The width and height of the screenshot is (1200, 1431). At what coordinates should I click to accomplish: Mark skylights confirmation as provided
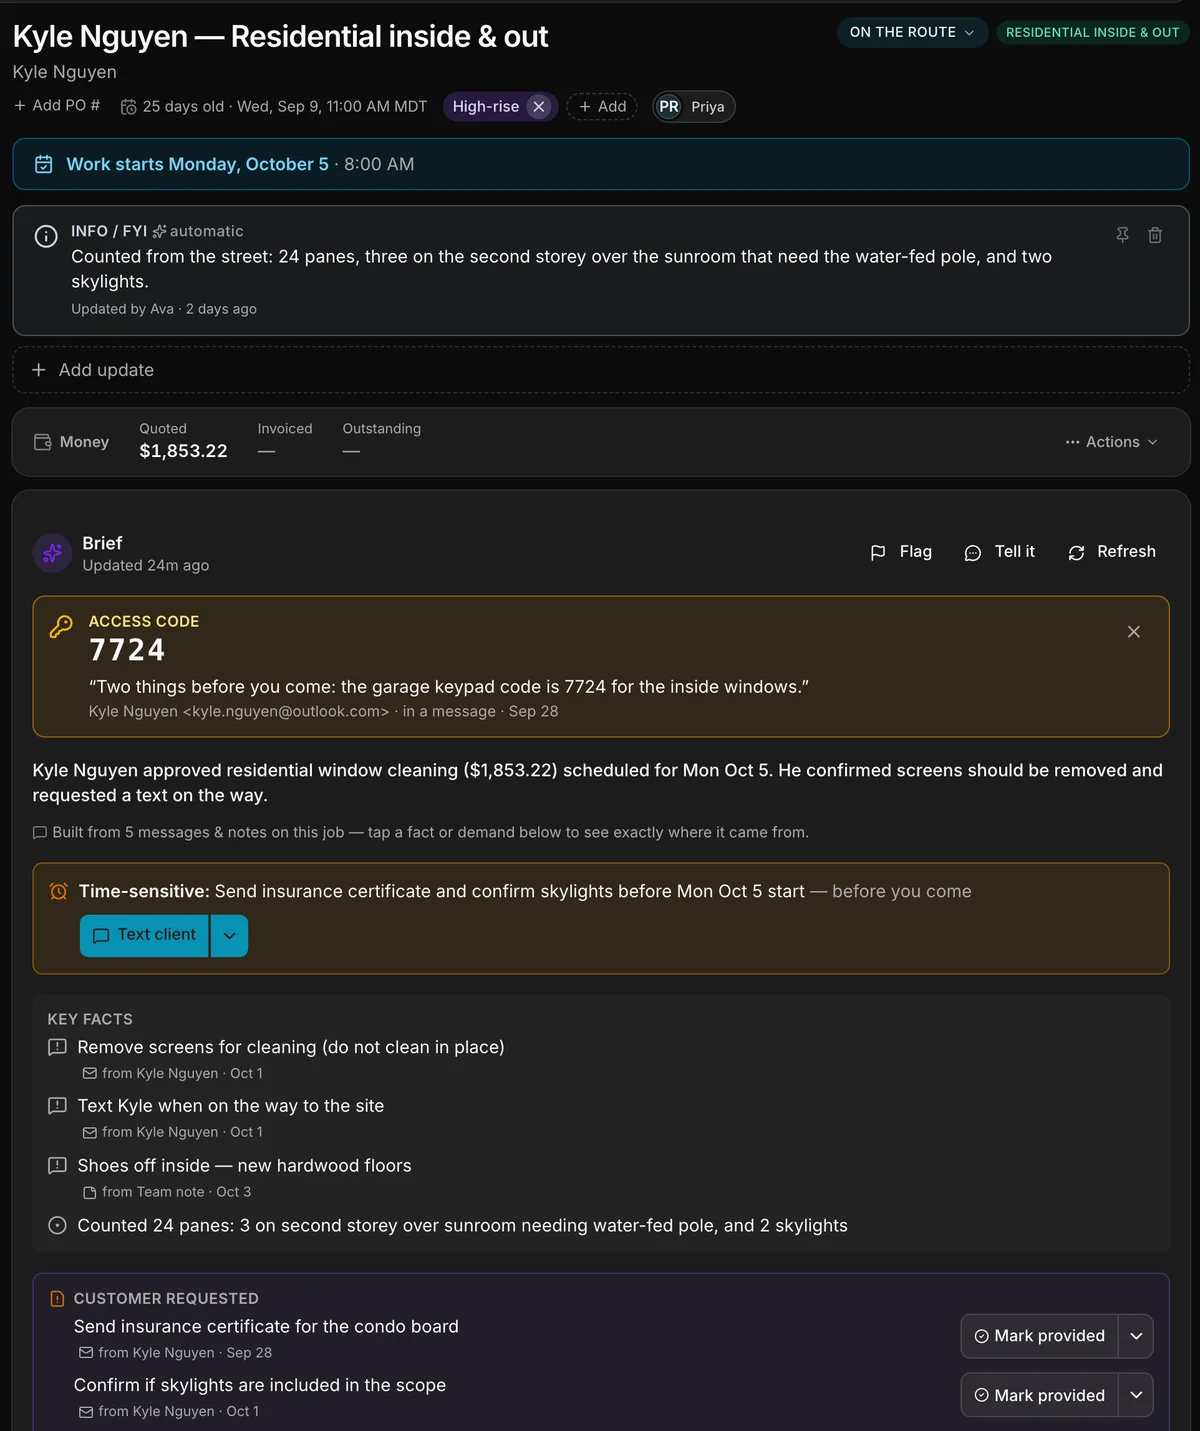click(1039, 1395)
